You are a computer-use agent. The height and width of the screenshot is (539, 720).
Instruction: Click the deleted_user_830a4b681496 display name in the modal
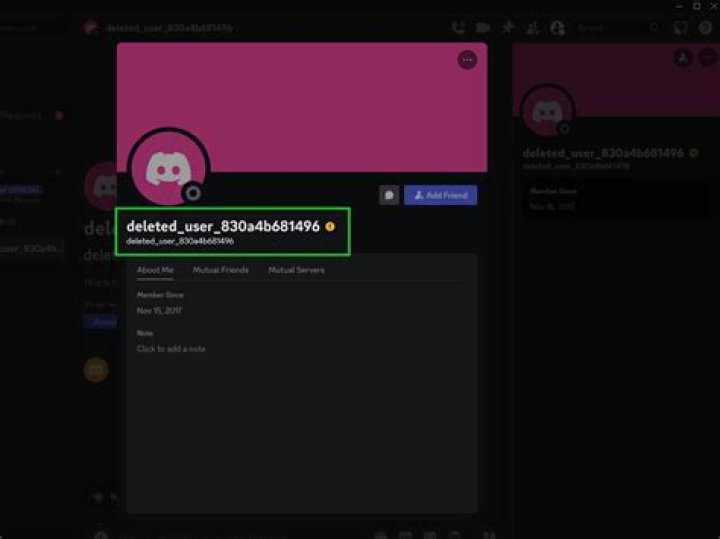(x=222, y=227)
